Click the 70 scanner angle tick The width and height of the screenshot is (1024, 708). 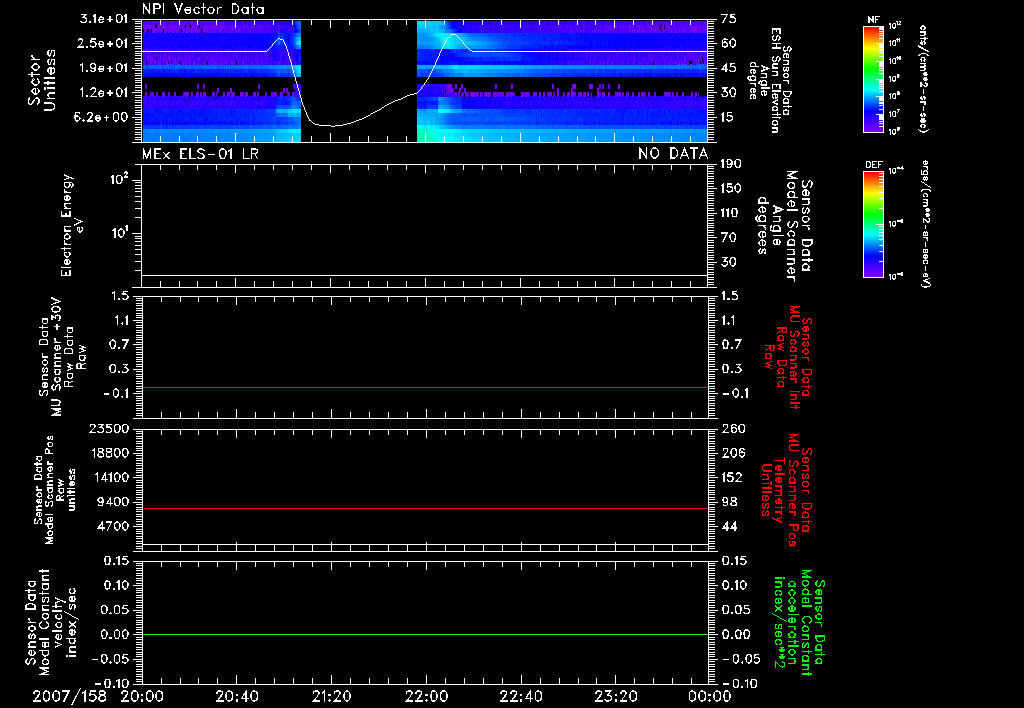729,238
